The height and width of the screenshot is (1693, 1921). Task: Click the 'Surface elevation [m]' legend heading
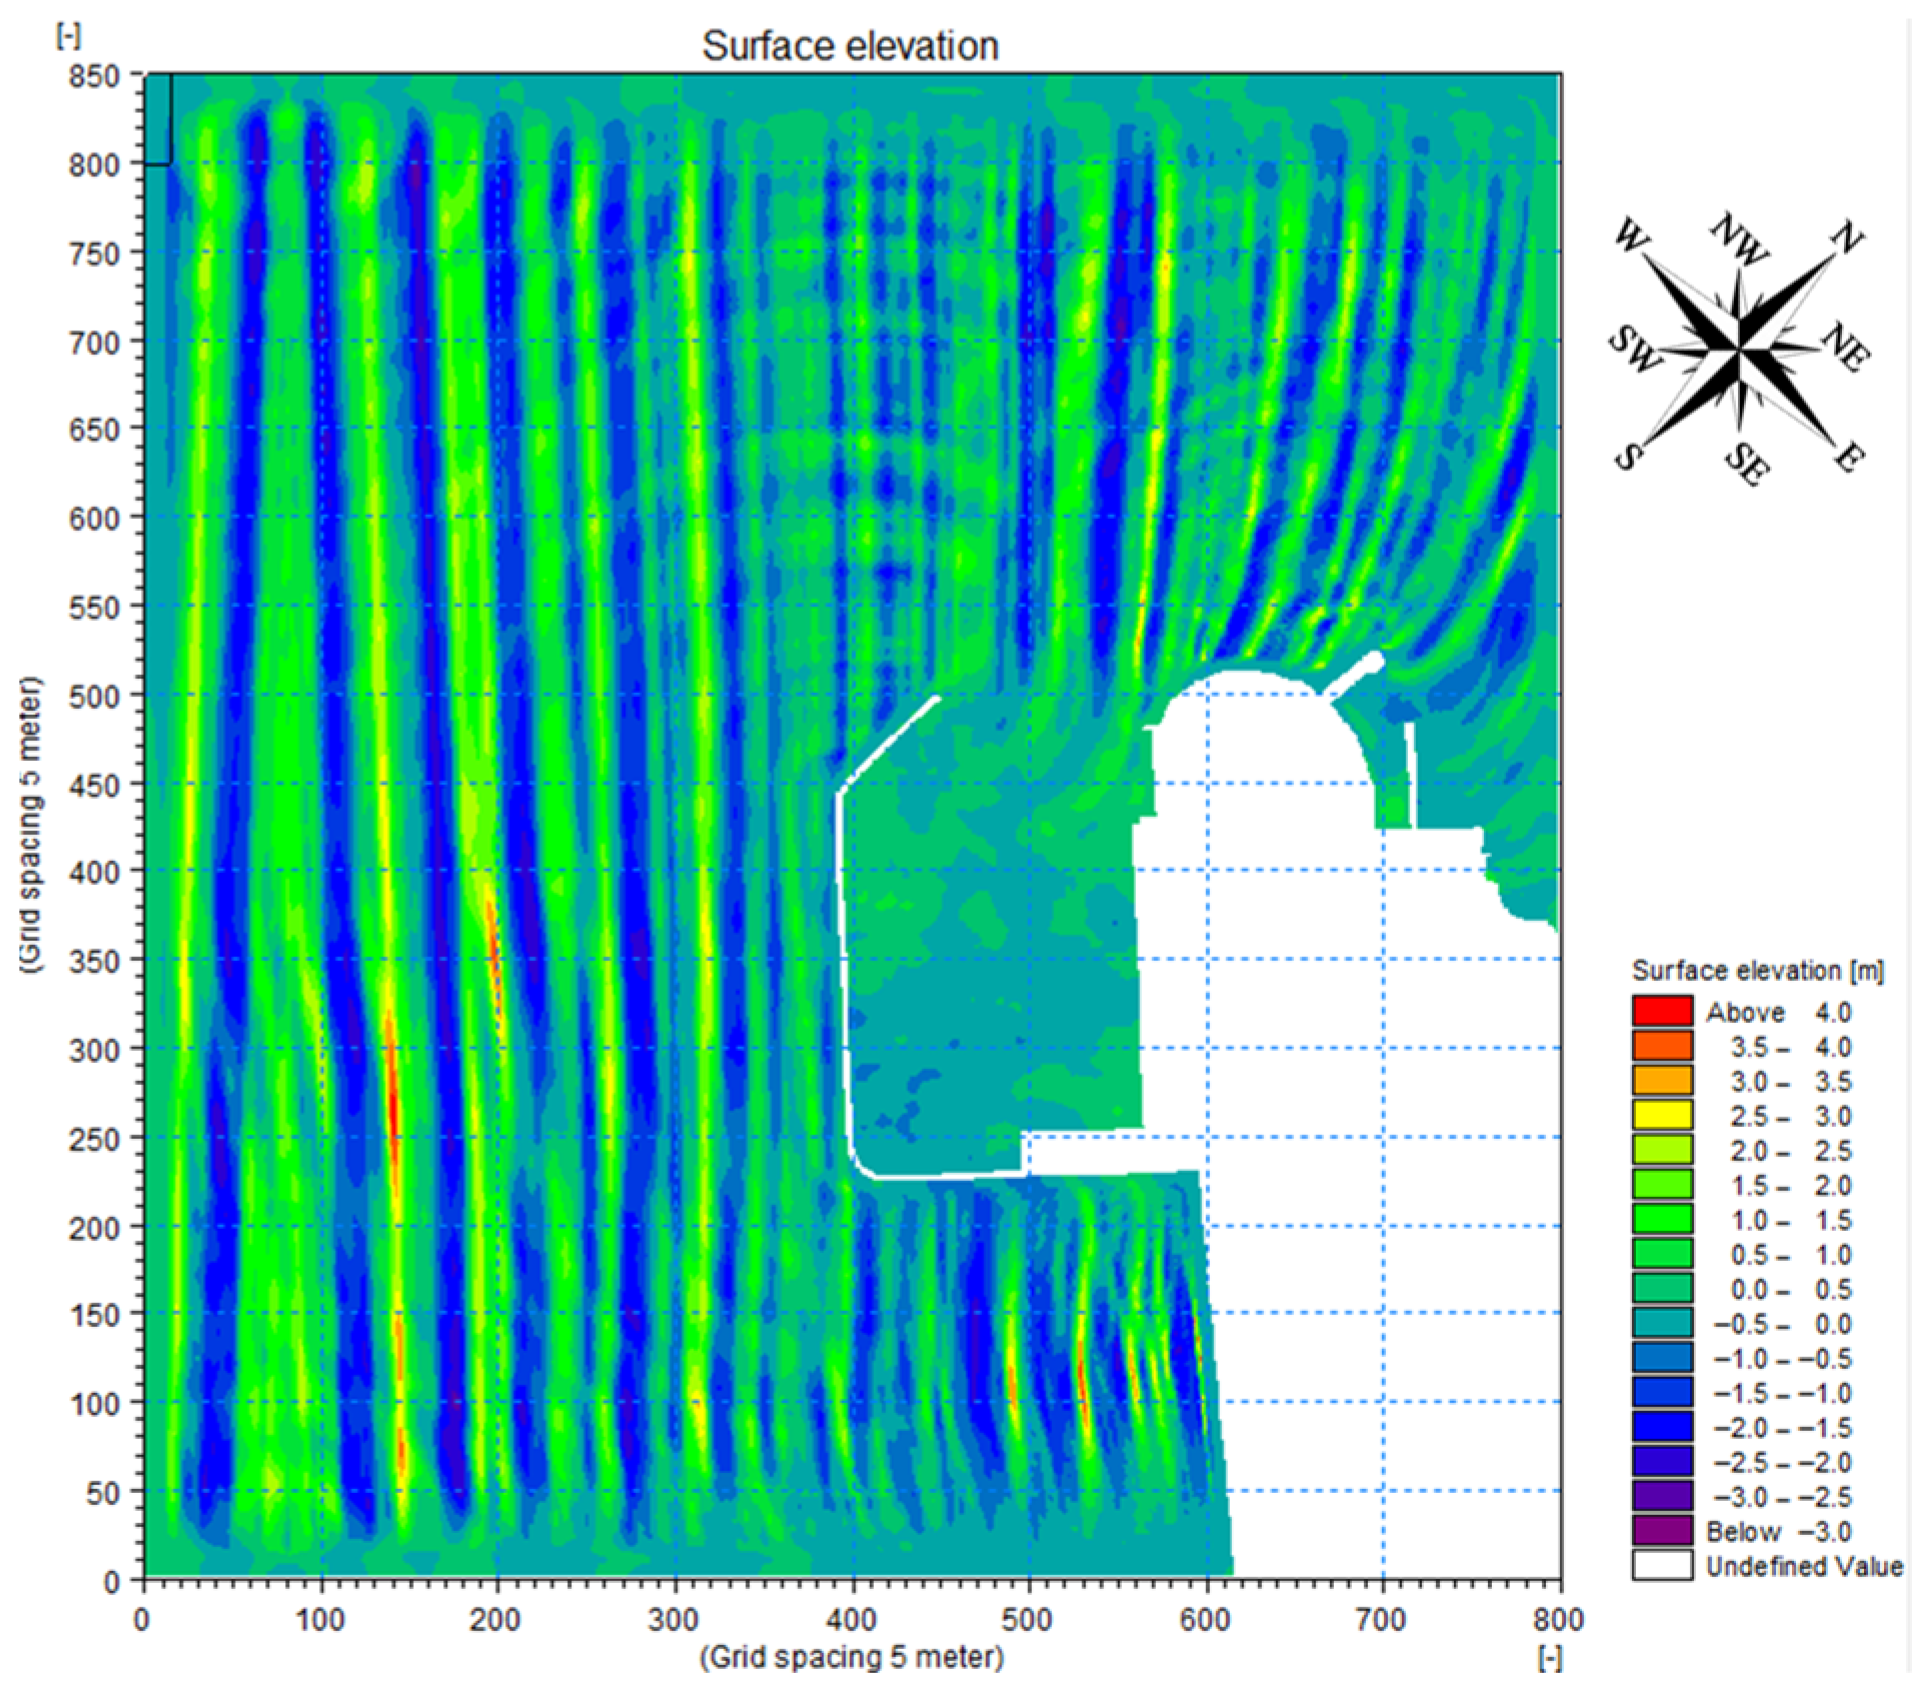coord(1758,970)
